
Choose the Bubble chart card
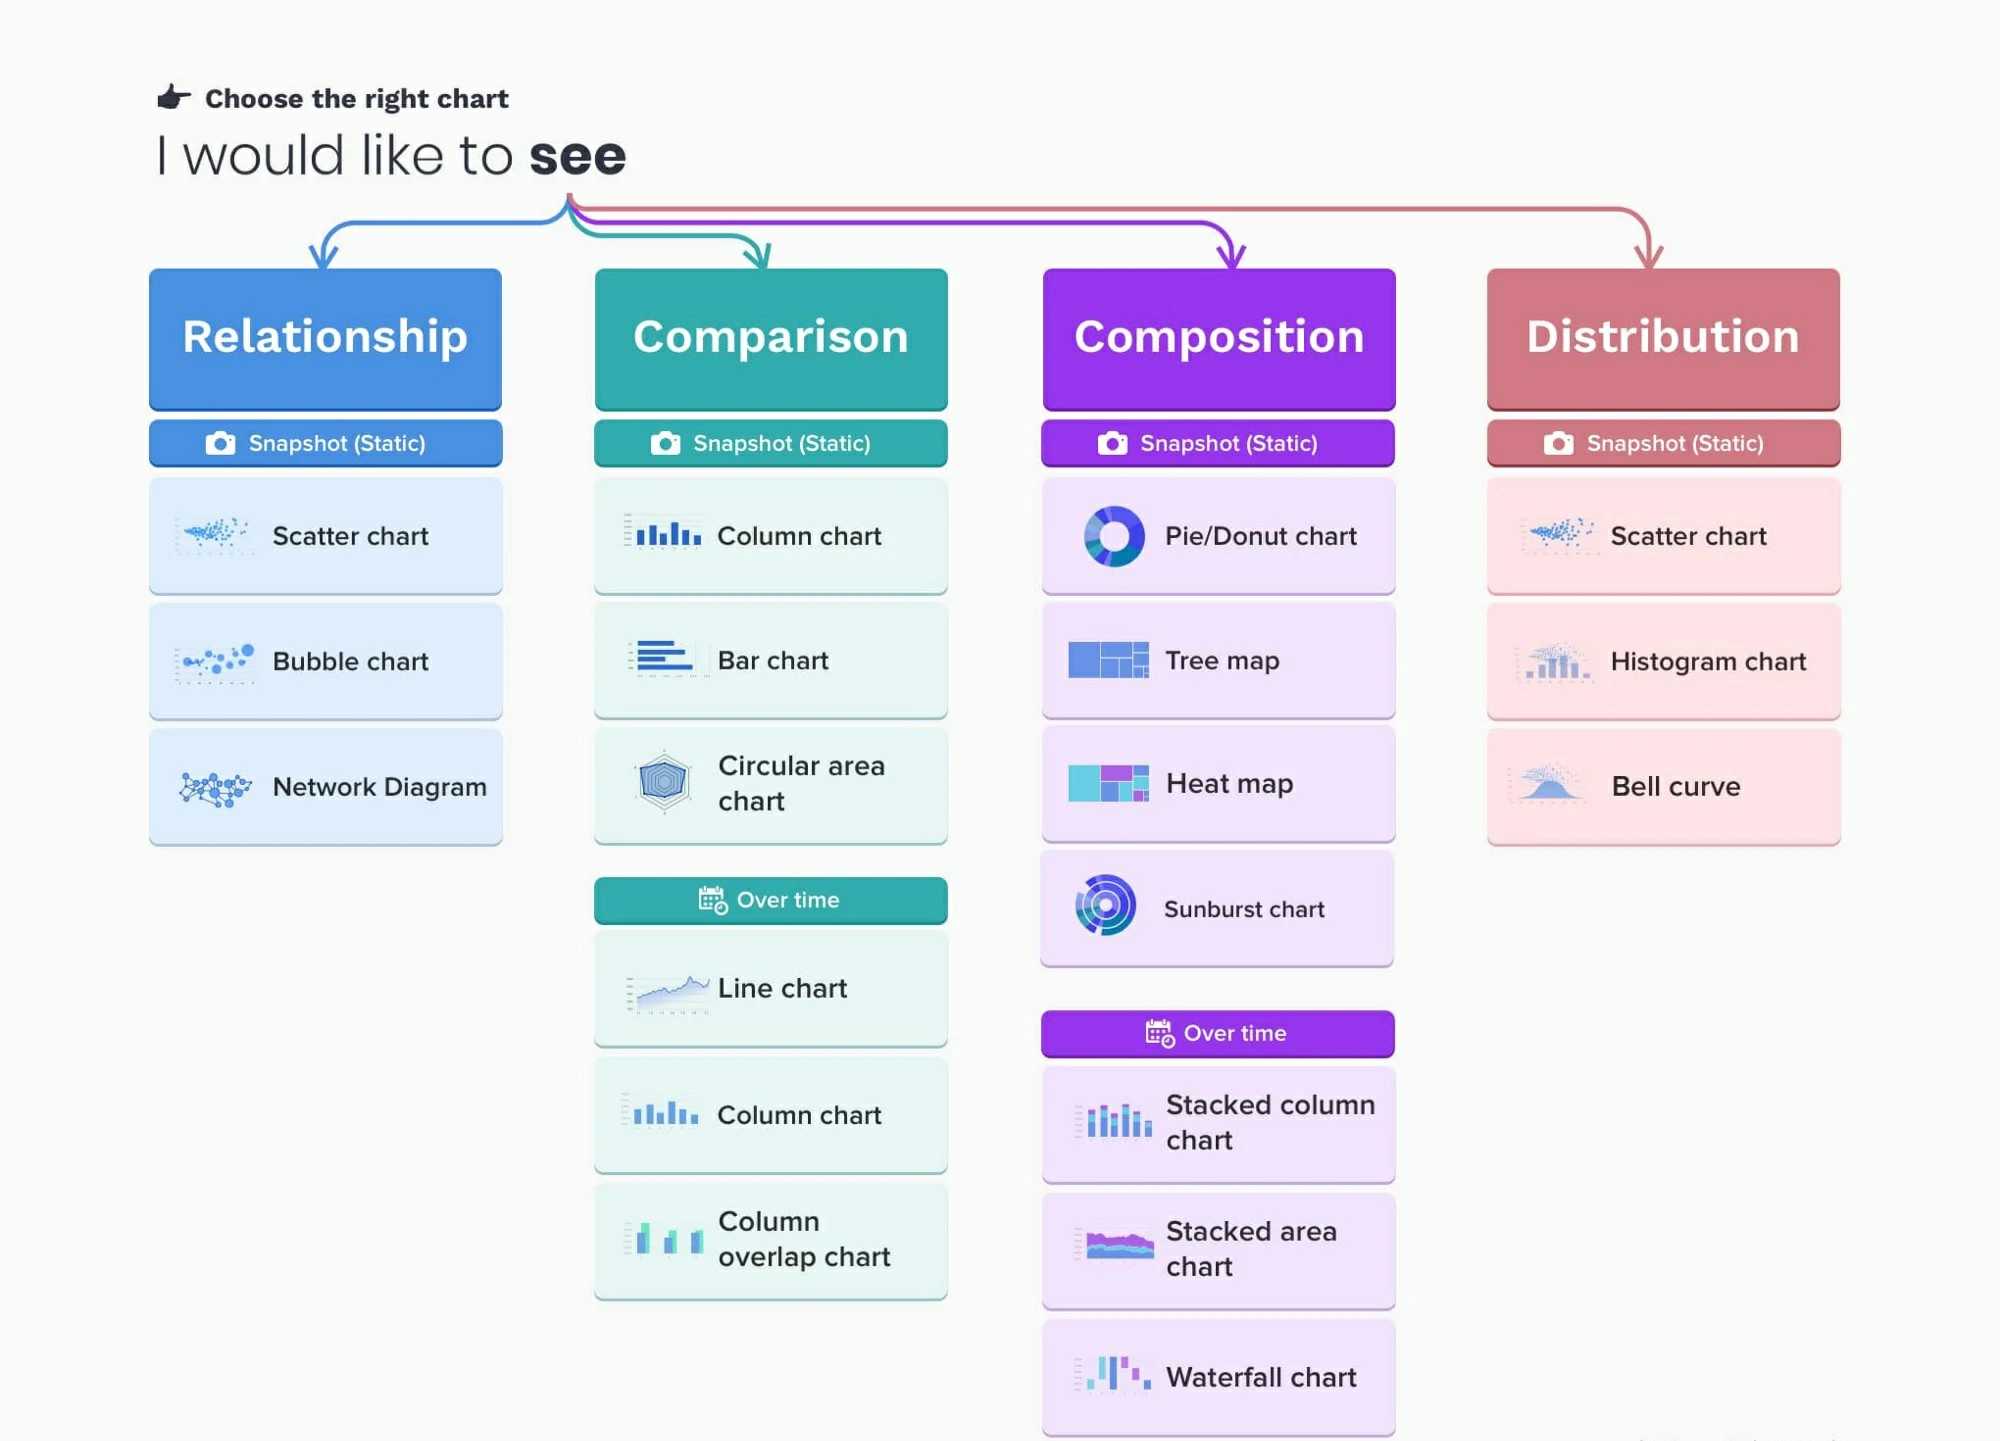pyautogui.click(x=325, y=661)
